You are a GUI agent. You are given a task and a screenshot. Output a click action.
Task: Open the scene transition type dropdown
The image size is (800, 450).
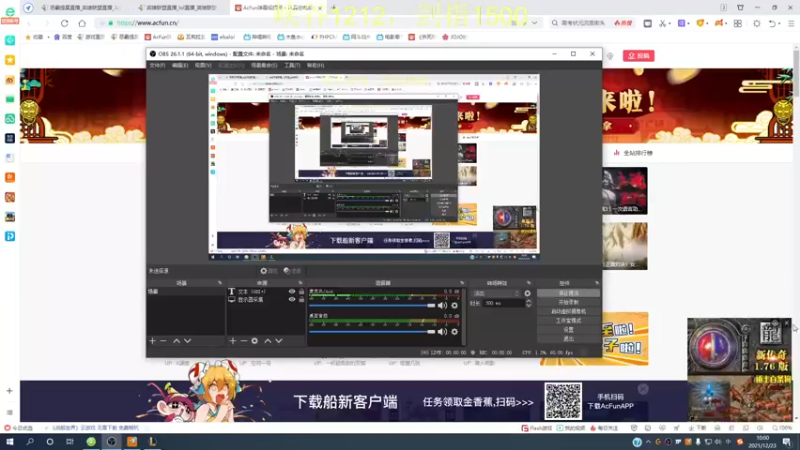pos(496,293)
